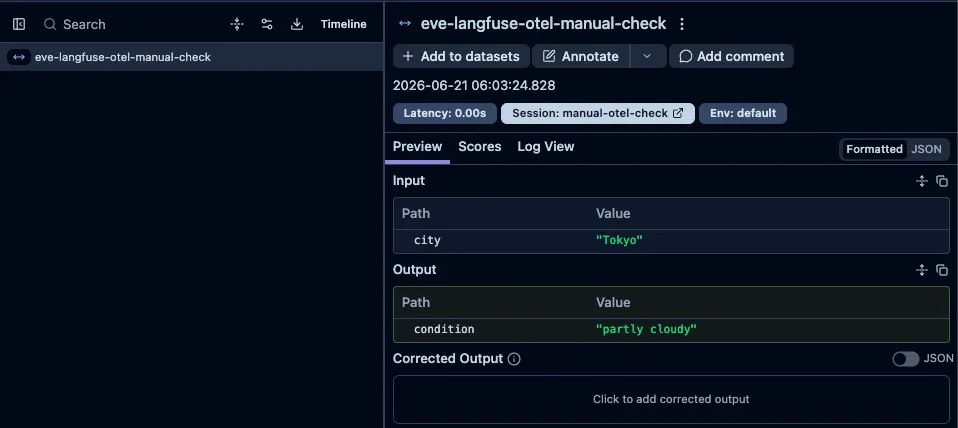This screenshot has width=958, height=428.
Task: Select Formatted view mode
Action: click(874, 149)
